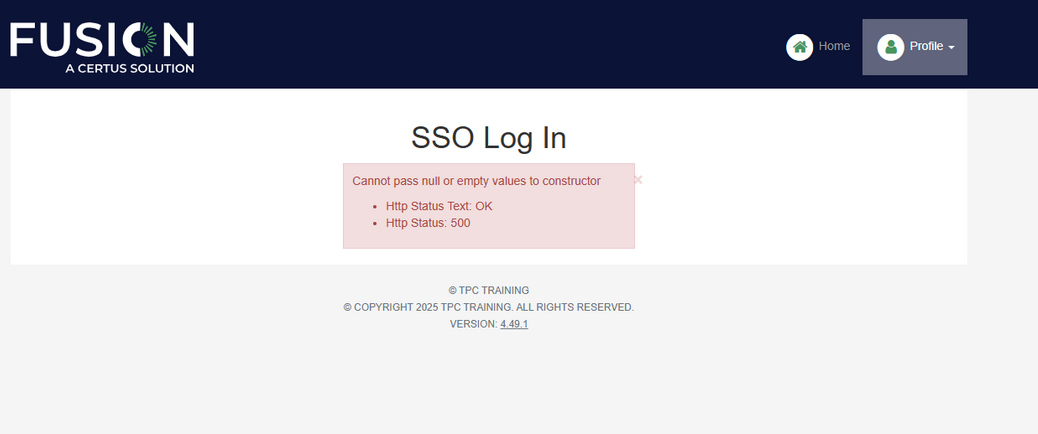Click the FUSION wordmark logo
The height and width of the screenshot is (434, 1038).
tap(102, 41)
